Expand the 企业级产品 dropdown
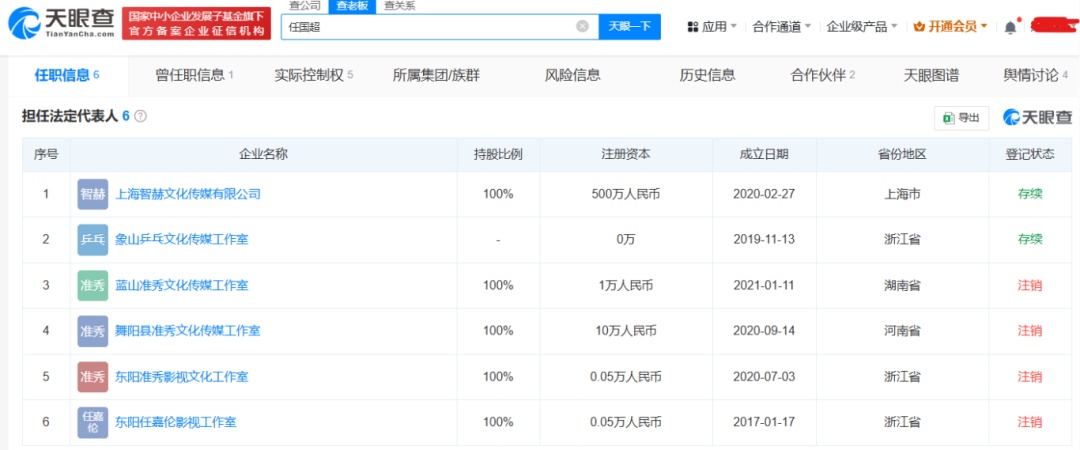The width and height of the screenshot is (1080, 450). [x=862, y=27]
